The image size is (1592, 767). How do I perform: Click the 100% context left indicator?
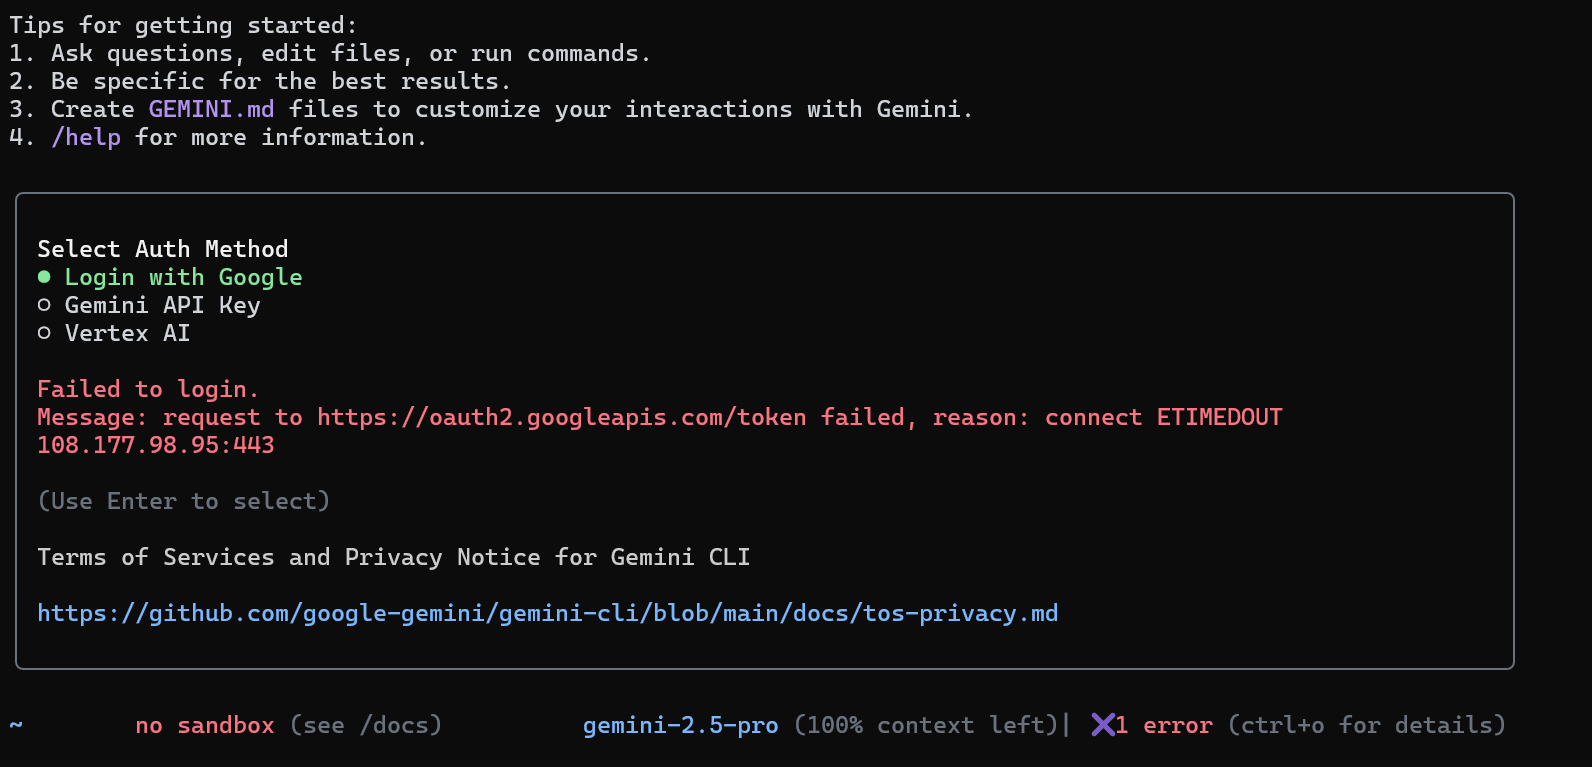926,725
